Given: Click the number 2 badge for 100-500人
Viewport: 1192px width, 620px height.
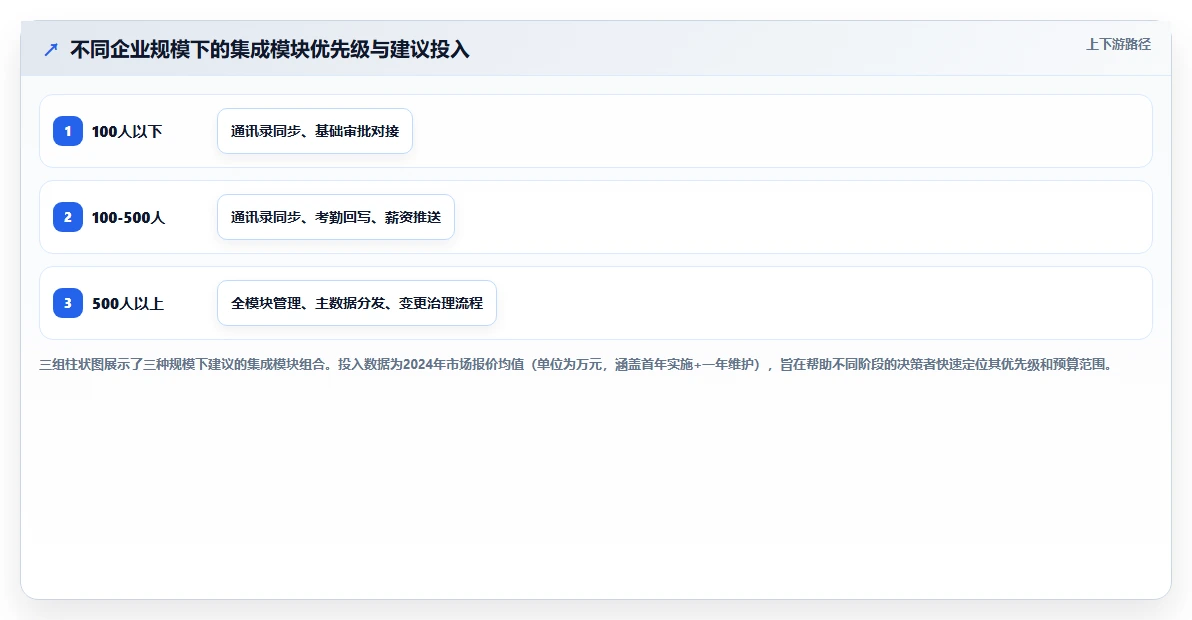Looking at the screenshot, I should [x=68, y=217].
